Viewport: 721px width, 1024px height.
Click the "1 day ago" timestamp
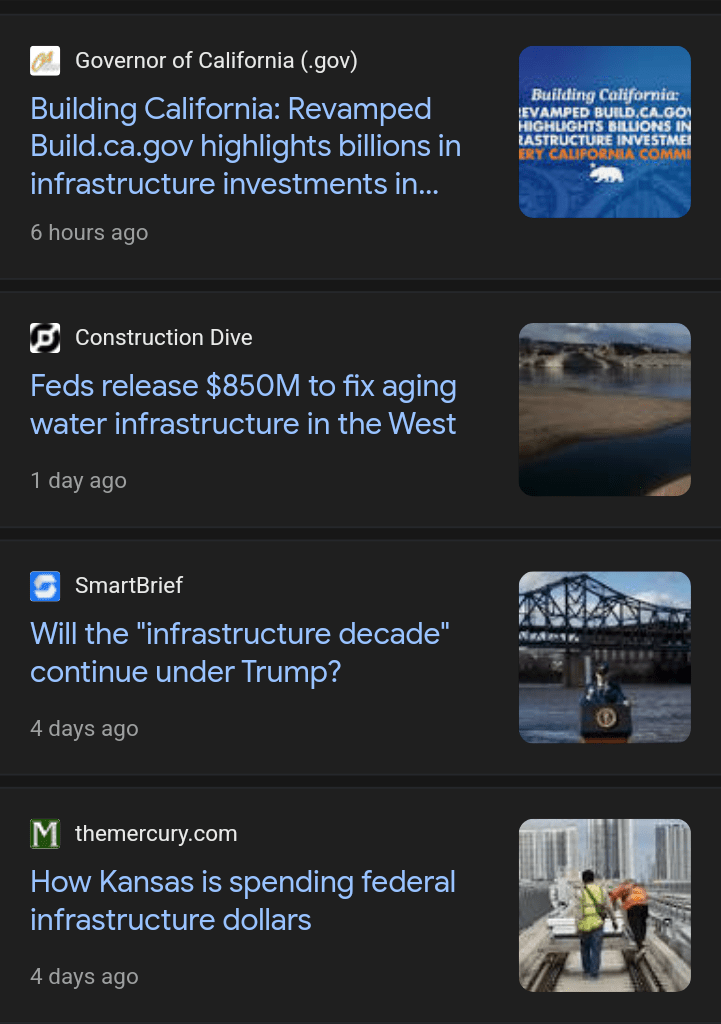coord(78,481)
